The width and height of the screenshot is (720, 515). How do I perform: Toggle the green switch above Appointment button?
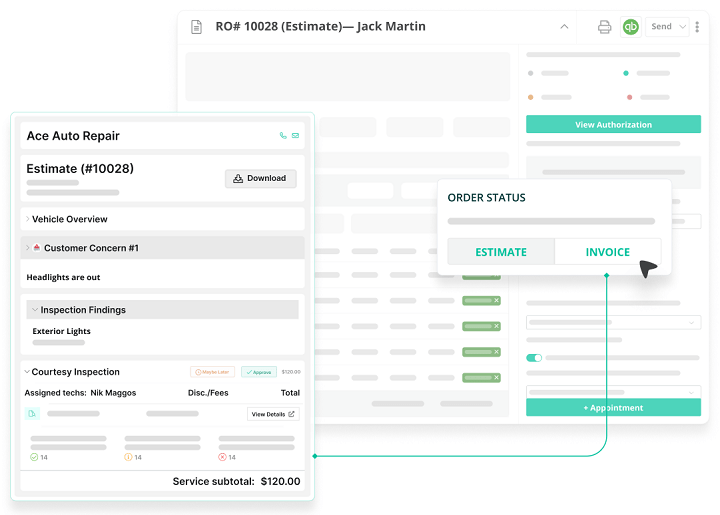coord(534,357)
